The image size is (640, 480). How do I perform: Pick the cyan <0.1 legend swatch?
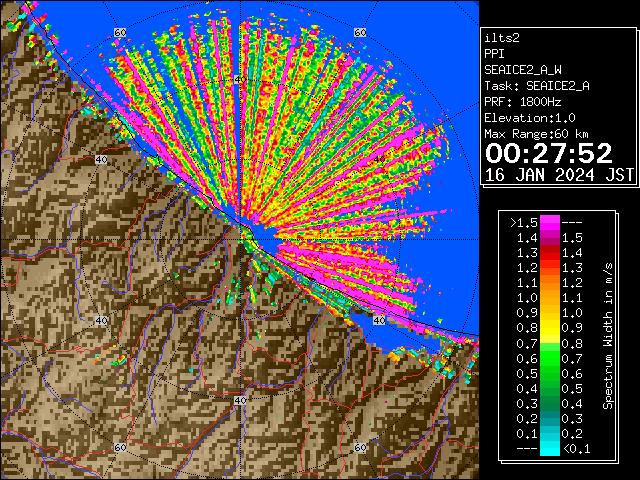550,448
